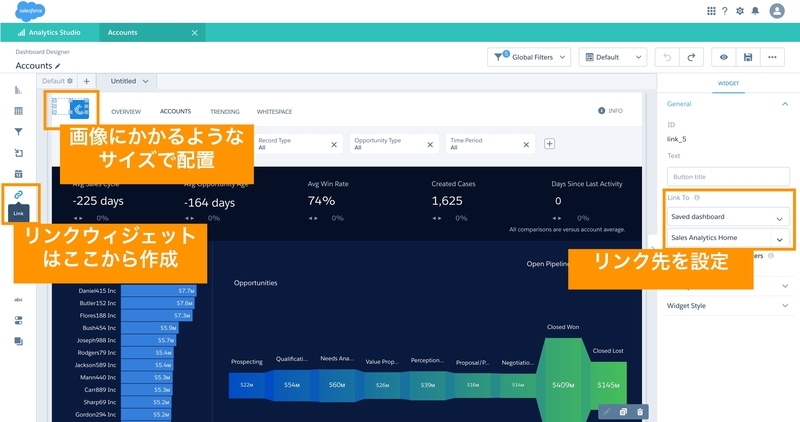Screen dimensions: 800x422
Task: Clear the Record Type filter
Action: (334, 144)
